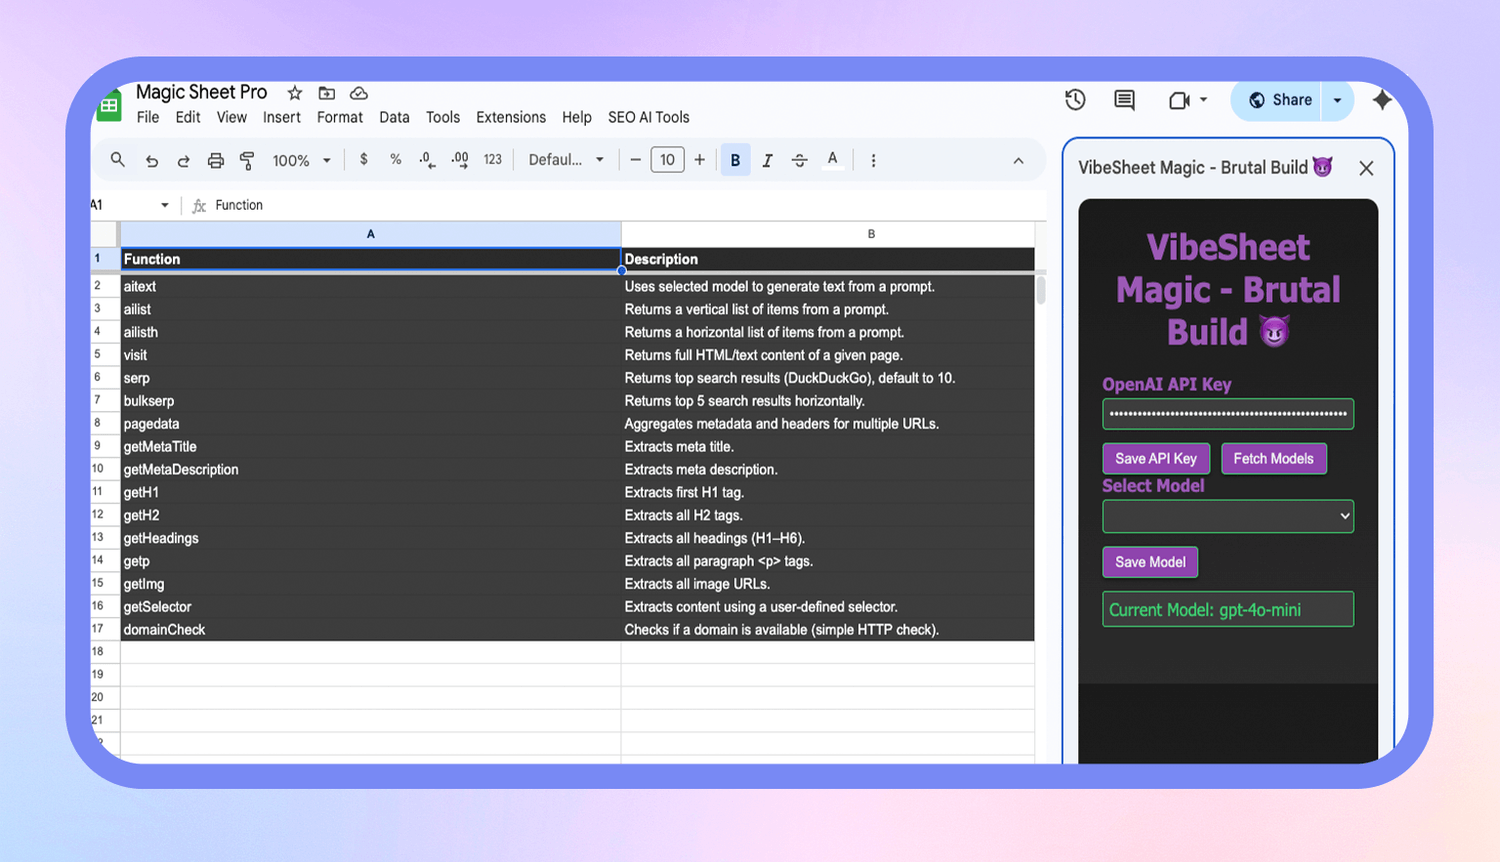Open the name box dropdown arrow

(165, 205)
